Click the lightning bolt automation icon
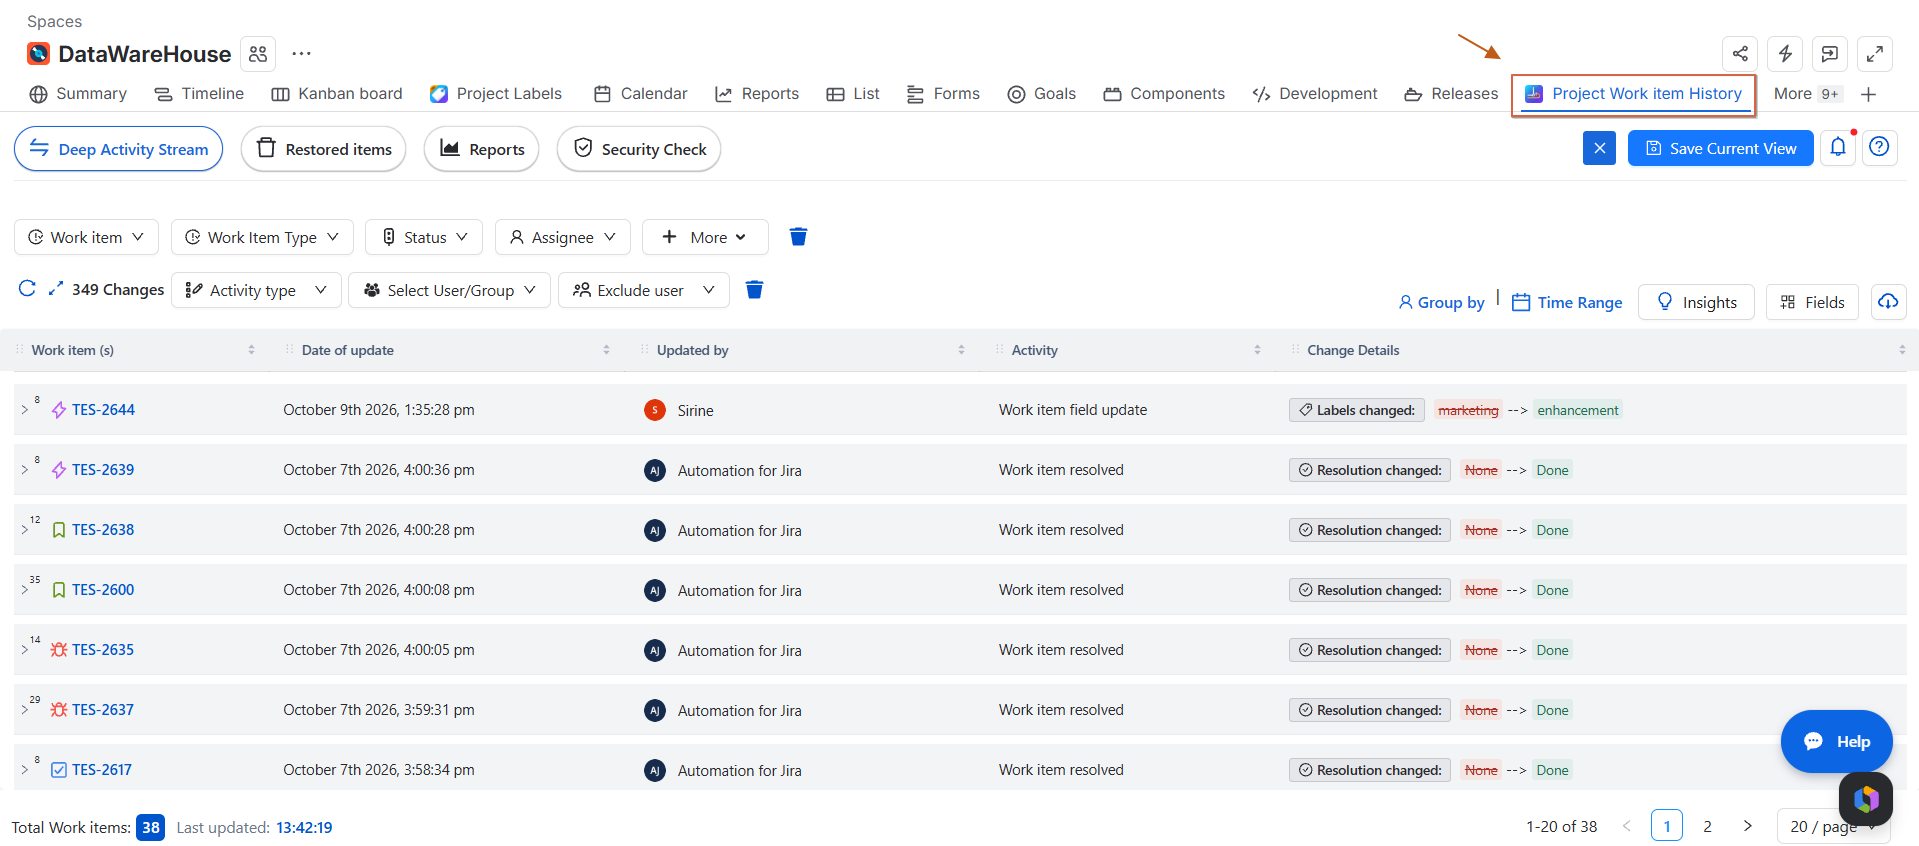The image size is (1919, 846). coord(1785,54)
